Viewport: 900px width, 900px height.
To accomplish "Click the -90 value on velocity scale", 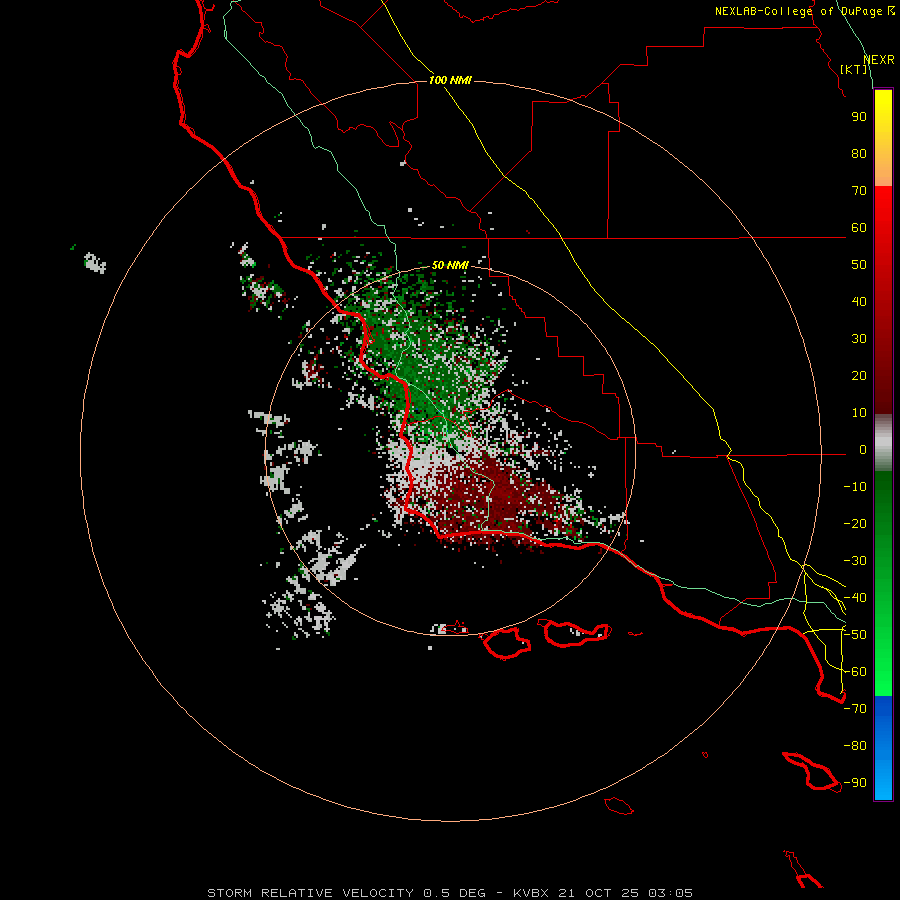I will [855, 783].
